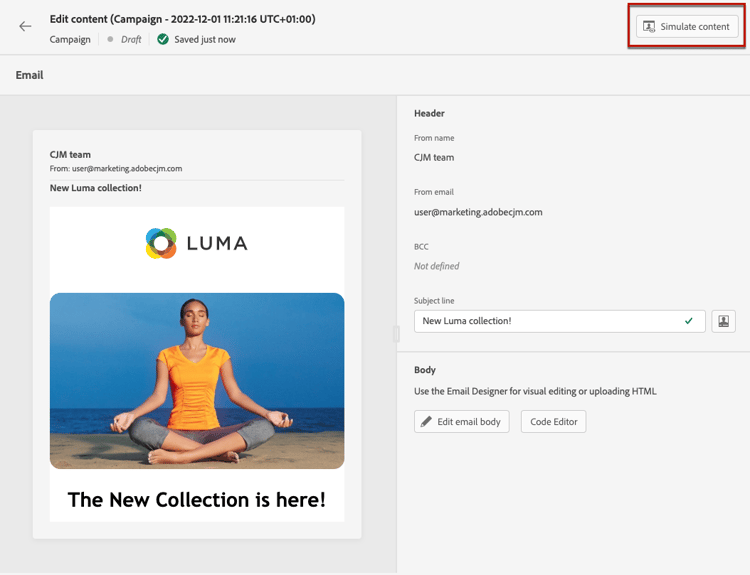Viewport: 750px width, 575px height.
Task: Click the personalization icon beside subject line
Action: pyautogui.click(x=723, y=321)
